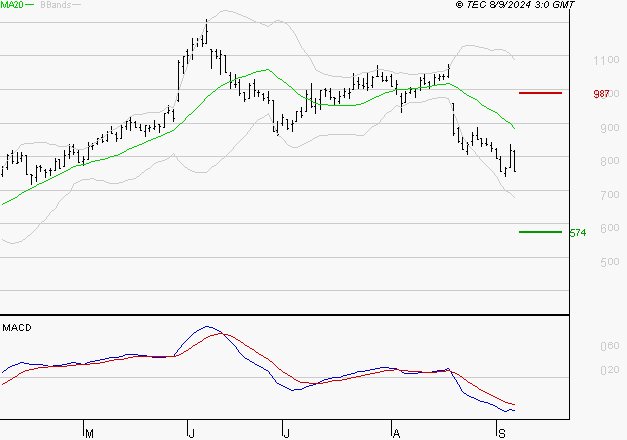The width and height of the screenshot is (627, 440).
Task: Click the MA20 legend label
Action: click(x=12, y=5)
